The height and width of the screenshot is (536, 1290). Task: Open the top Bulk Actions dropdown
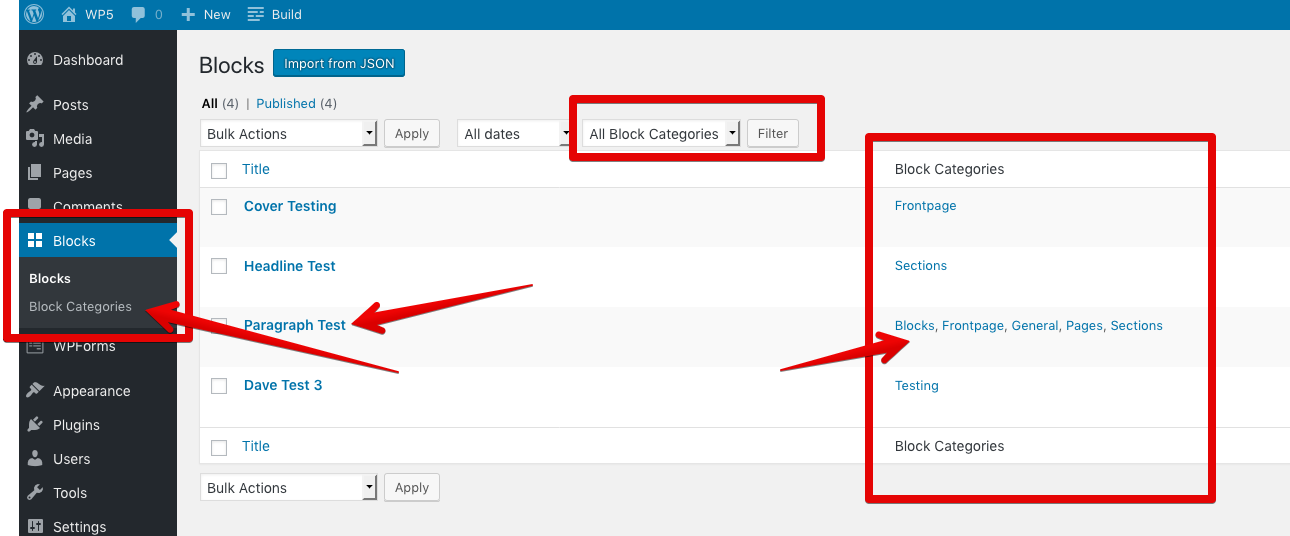[x=288, y=134]
